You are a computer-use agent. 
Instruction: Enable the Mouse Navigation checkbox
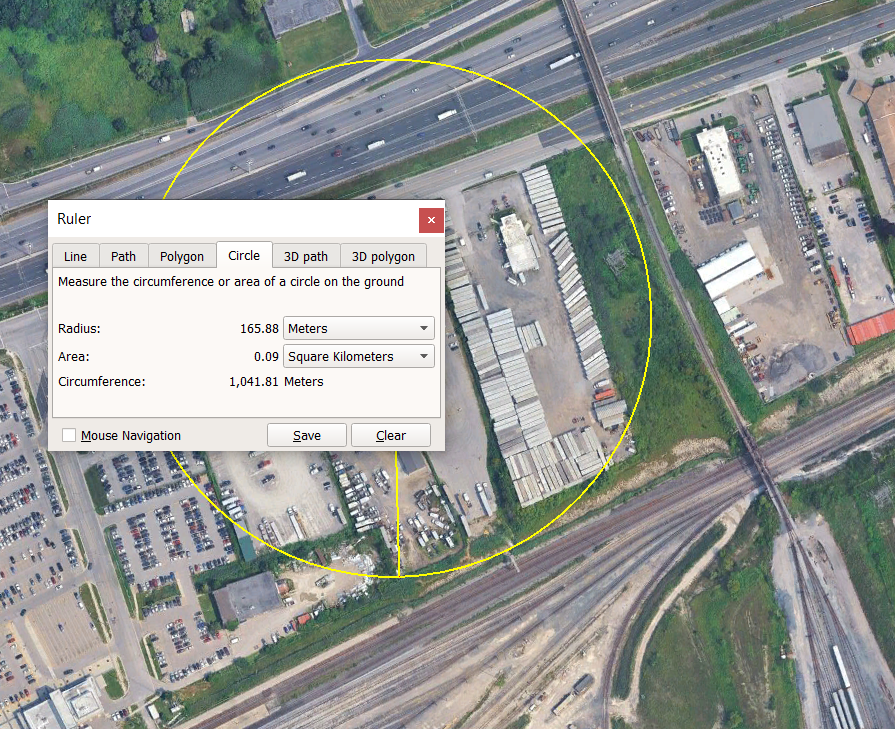pyautogui.click(x=69, y=435)
